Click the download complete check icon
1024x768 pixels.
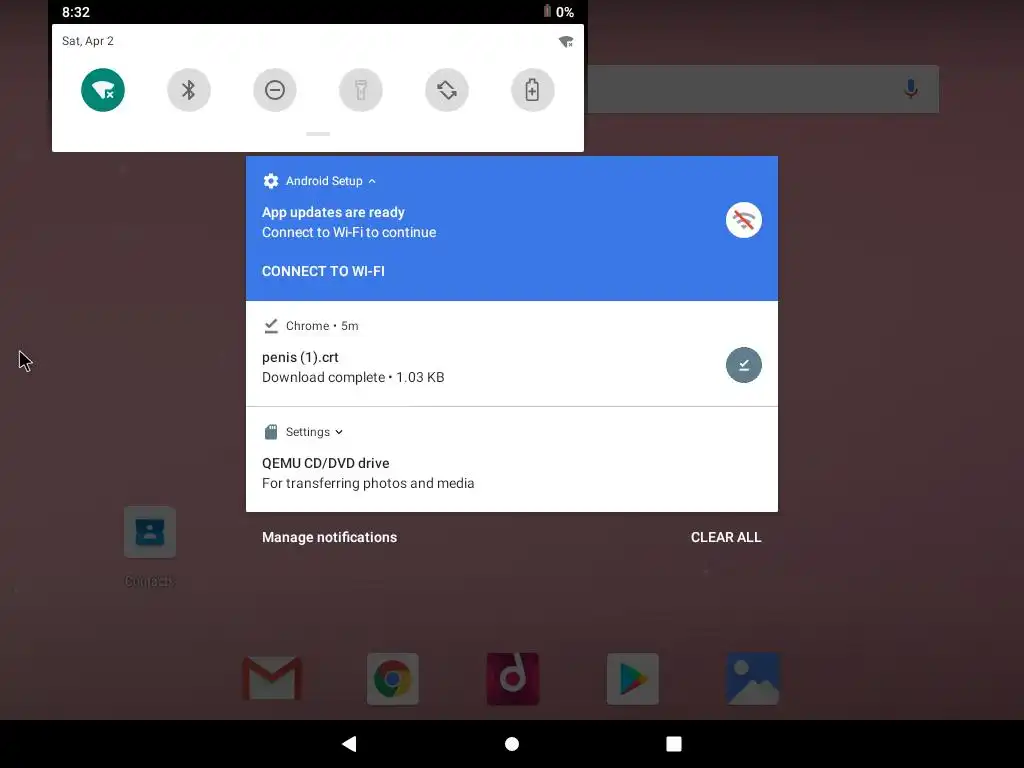(x=744, y=365)
